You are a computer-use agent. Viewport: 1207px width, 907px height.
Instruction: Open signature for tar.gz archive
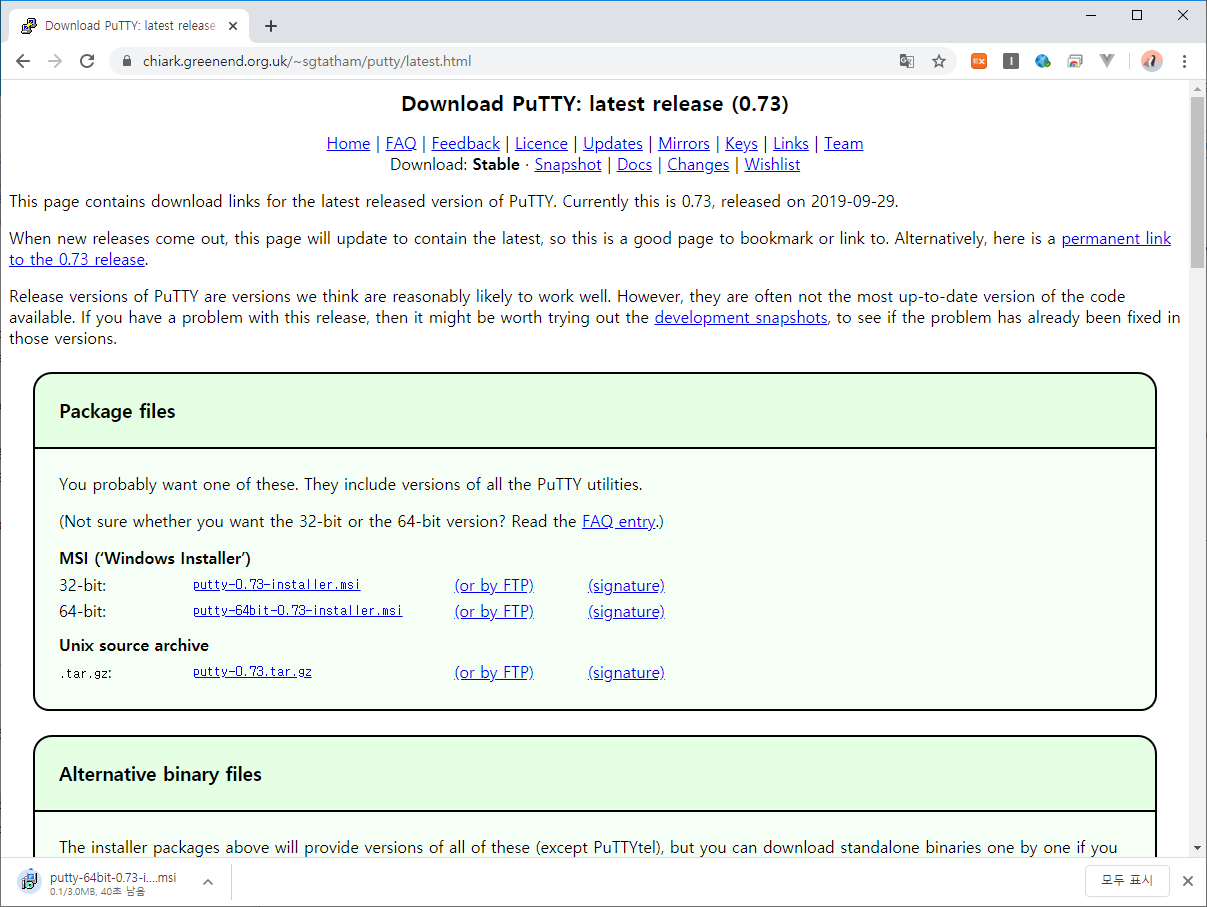point(626,673)
